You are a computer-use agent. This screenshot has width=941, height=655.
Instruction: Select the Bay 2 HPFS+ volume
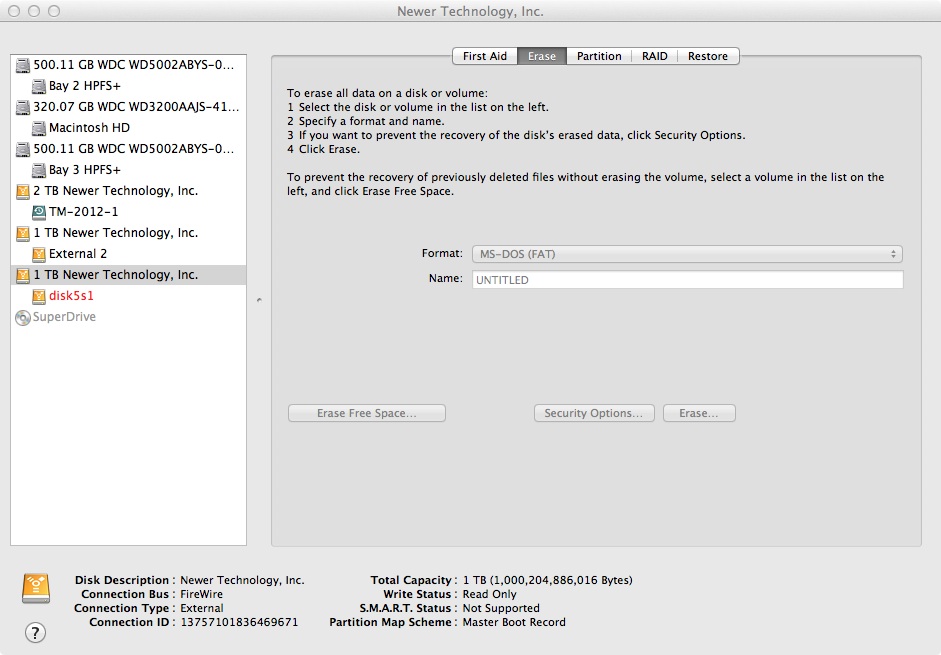tap(128, 86)
